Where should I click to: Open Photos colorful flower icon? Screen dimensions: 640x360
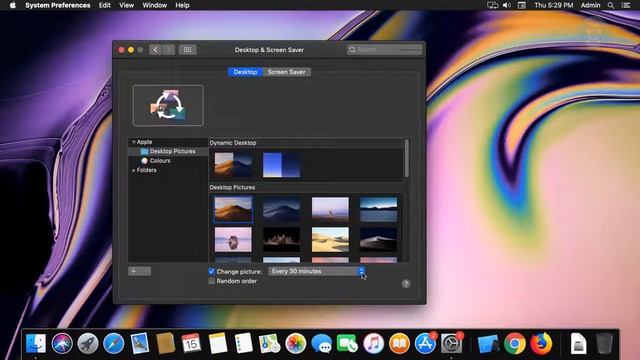(296, 343)
